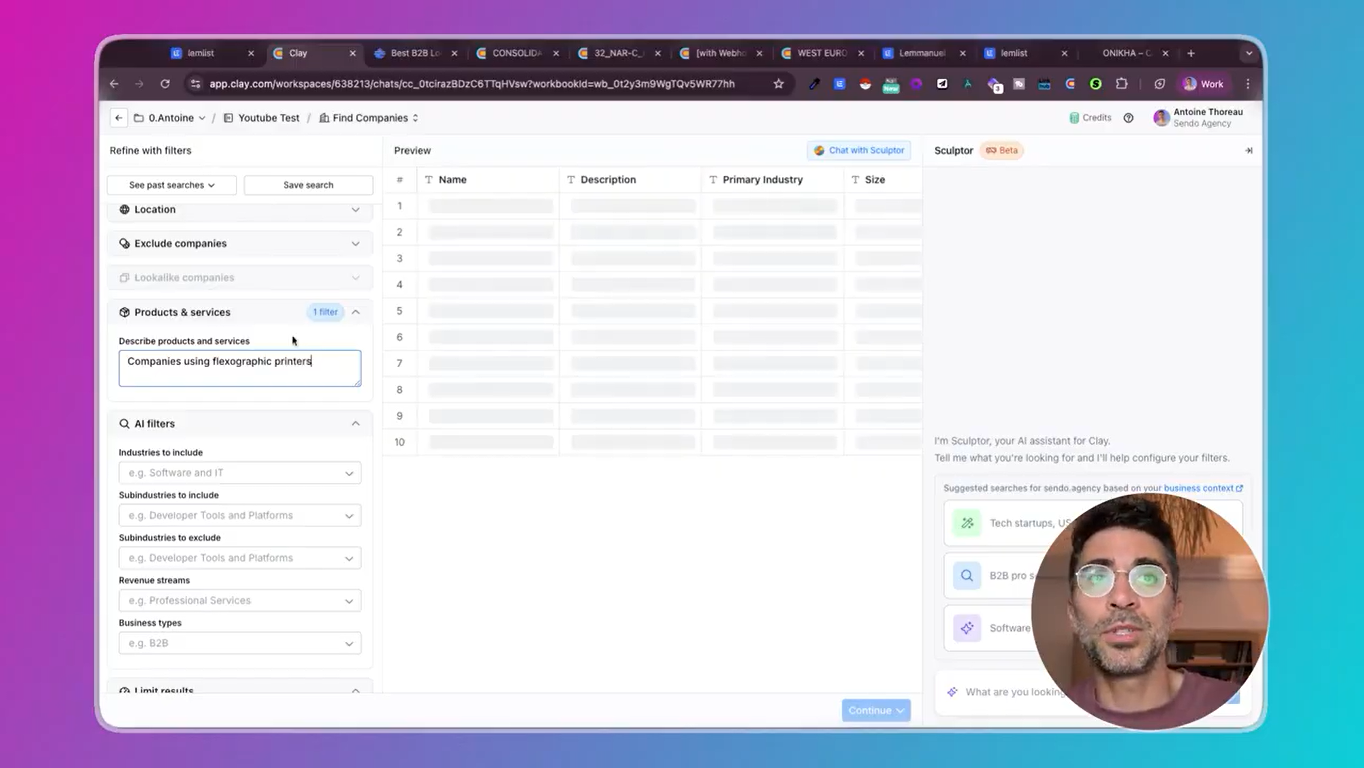Open the Work profile button
Viewport: 1364px width, 768px height.
coord(1203,84)
